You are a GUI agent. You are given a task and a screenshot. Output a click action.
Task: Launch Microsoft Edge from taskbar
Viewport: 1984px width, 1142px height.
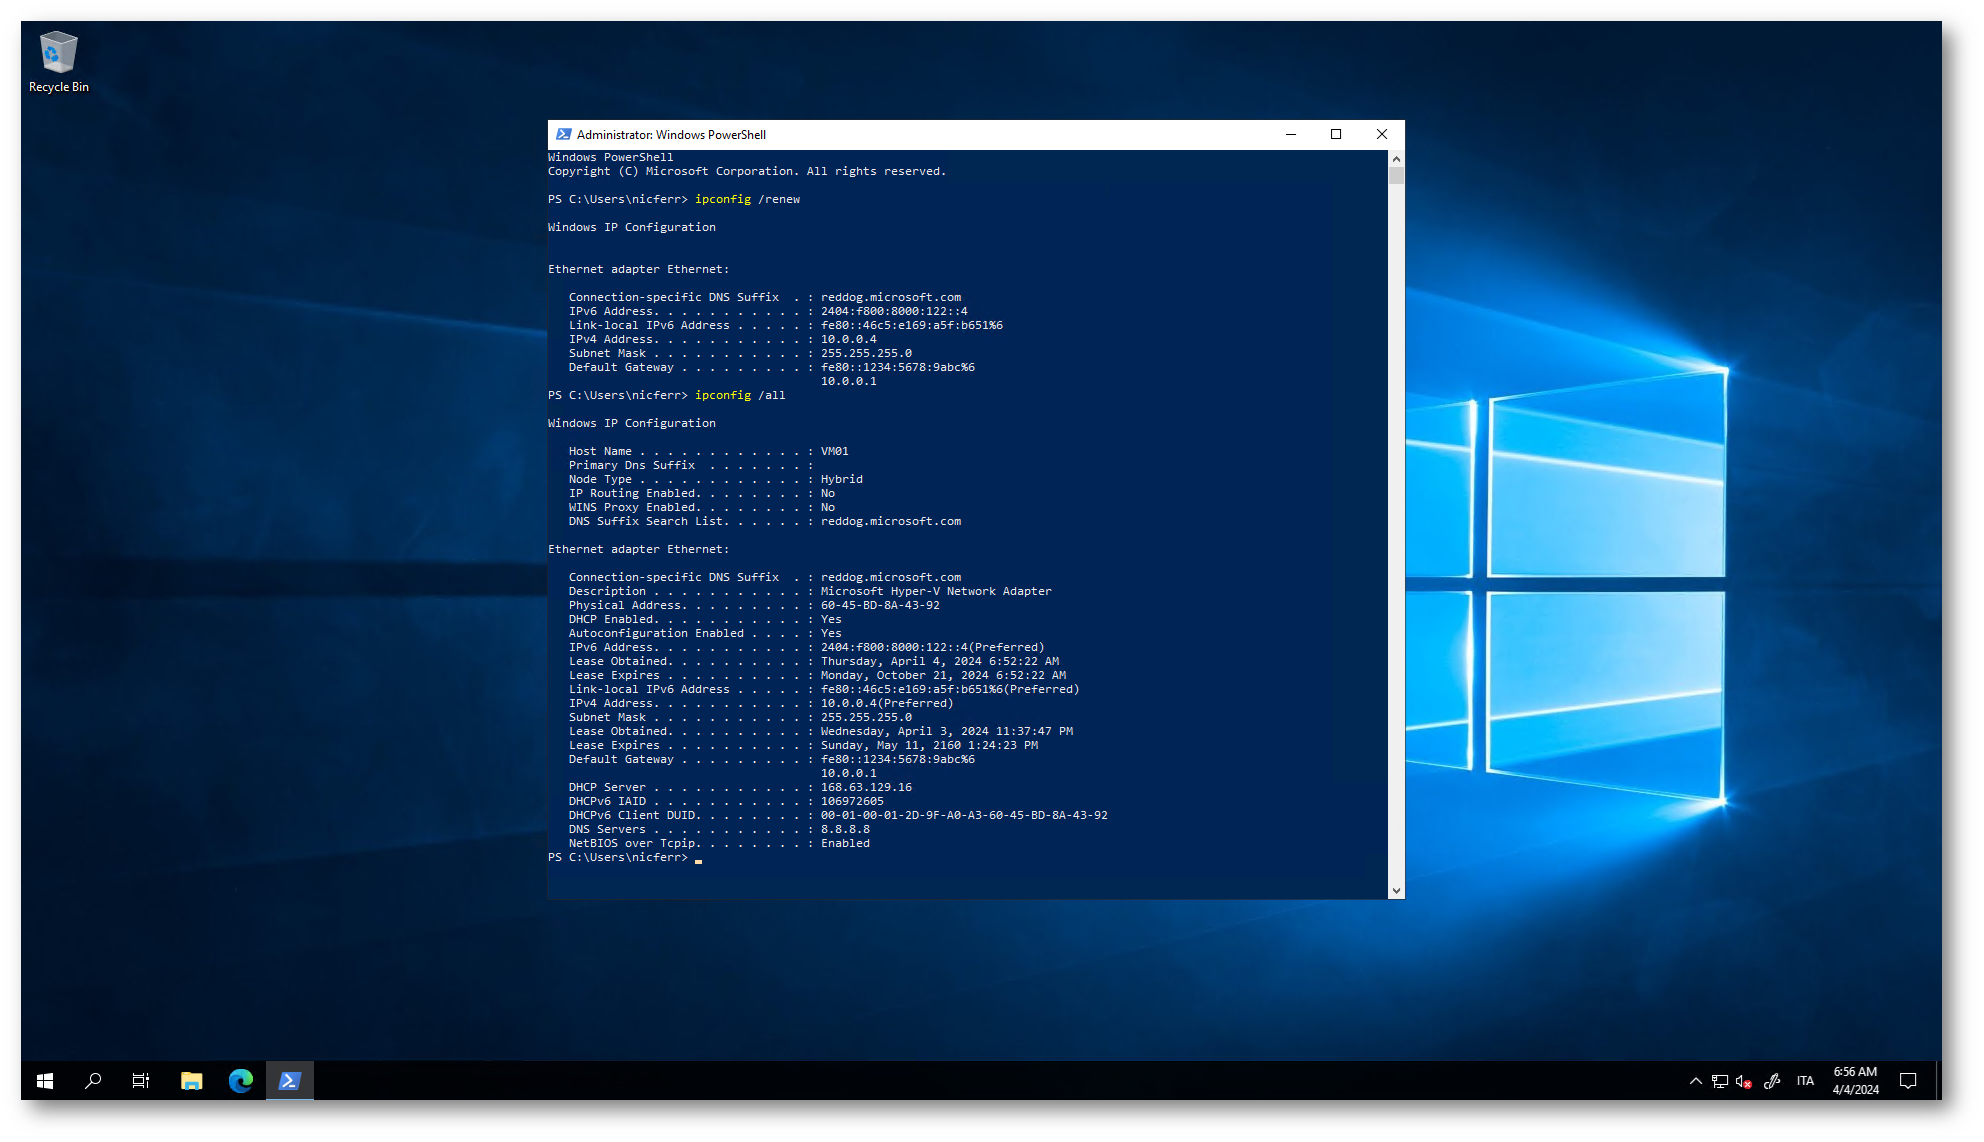pyautogui.click(x=240, y=1080)
